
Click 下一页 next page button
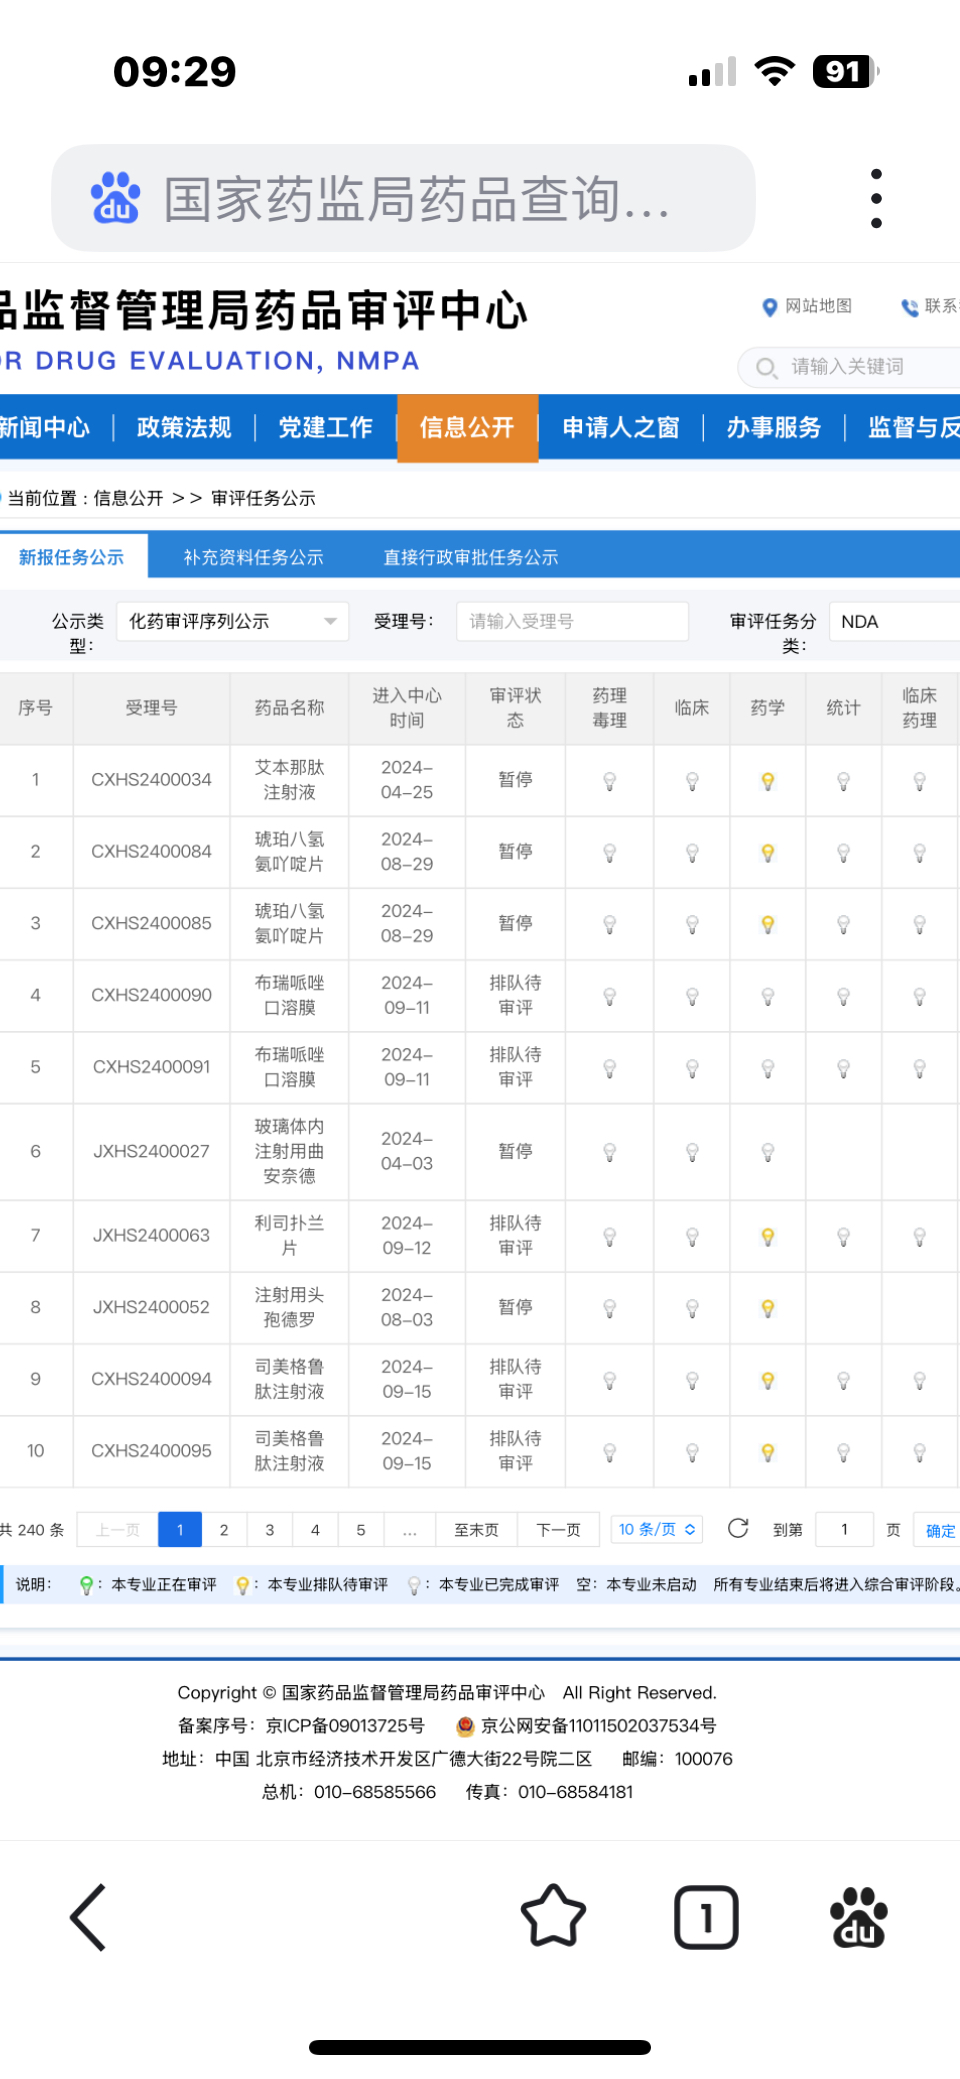pyautogui.click(x=558, y=1529)
